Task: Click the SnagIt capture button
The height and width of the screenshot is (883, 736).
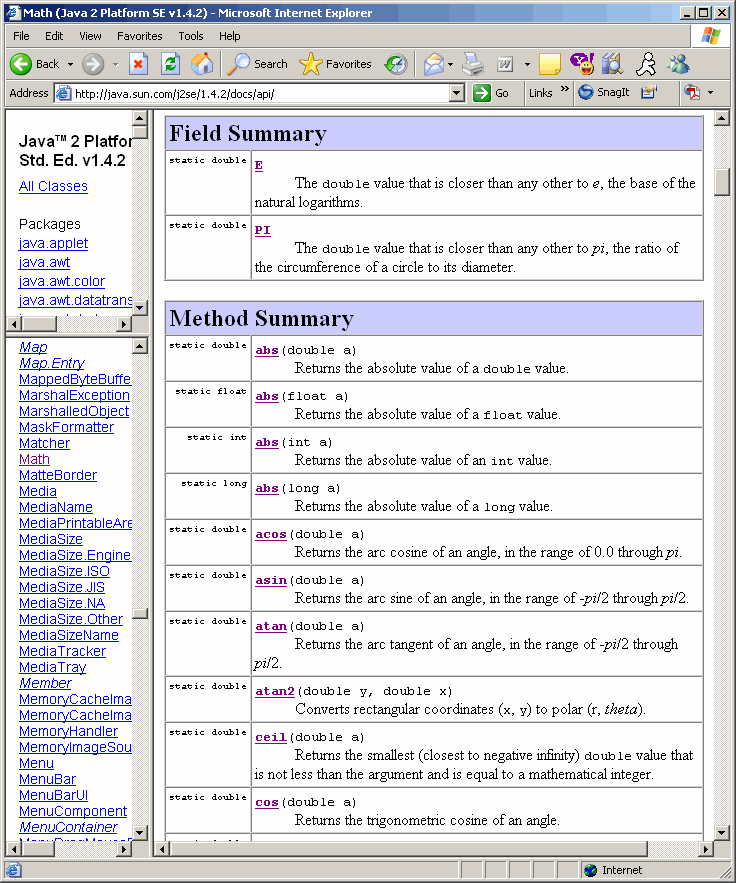Action: click(x=604, y=92)
